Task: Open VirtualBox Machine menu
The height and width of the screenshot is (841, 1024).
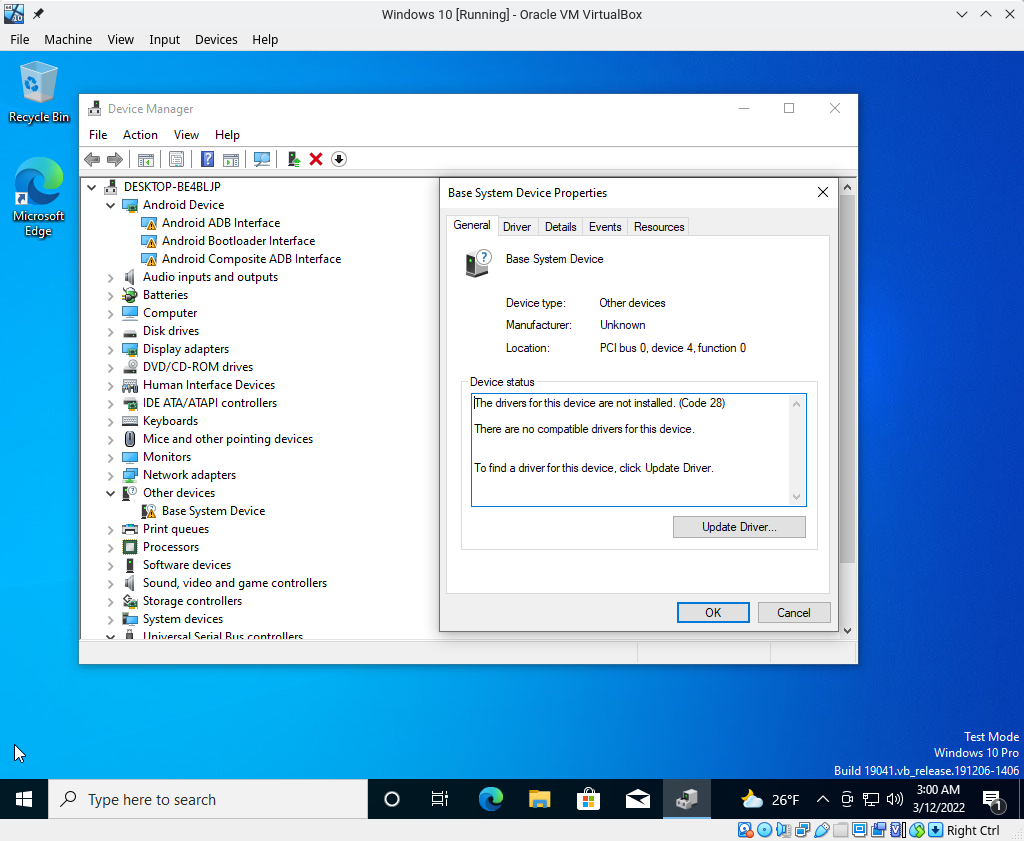Action: click(x=68, y=39)
